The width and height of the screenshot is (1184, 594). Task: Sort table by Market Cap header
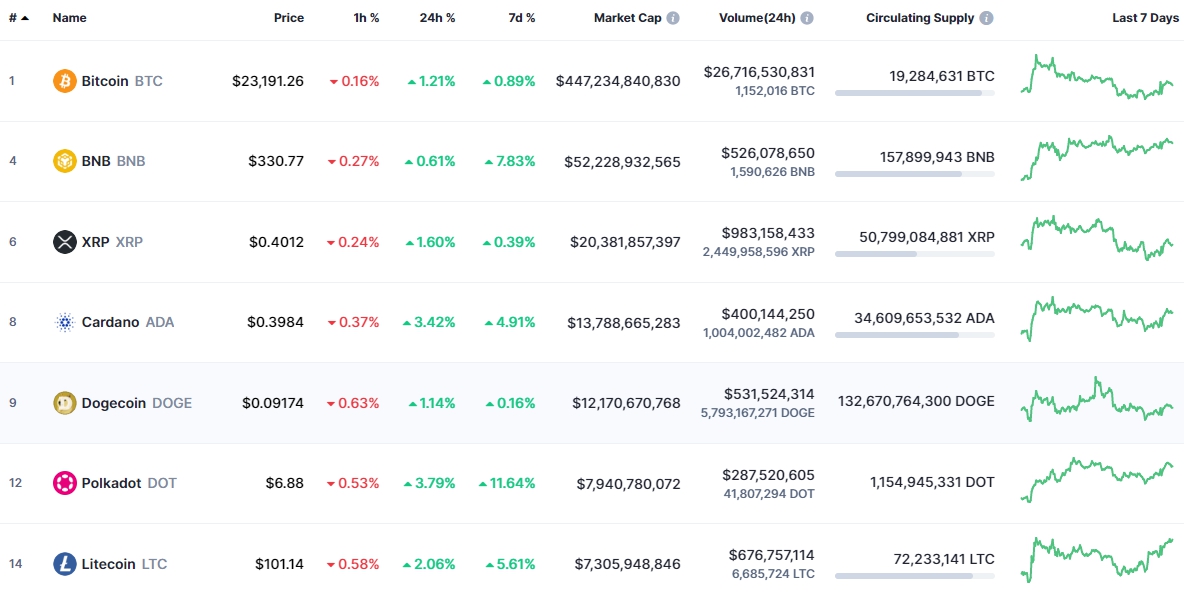tap(627, 18)
